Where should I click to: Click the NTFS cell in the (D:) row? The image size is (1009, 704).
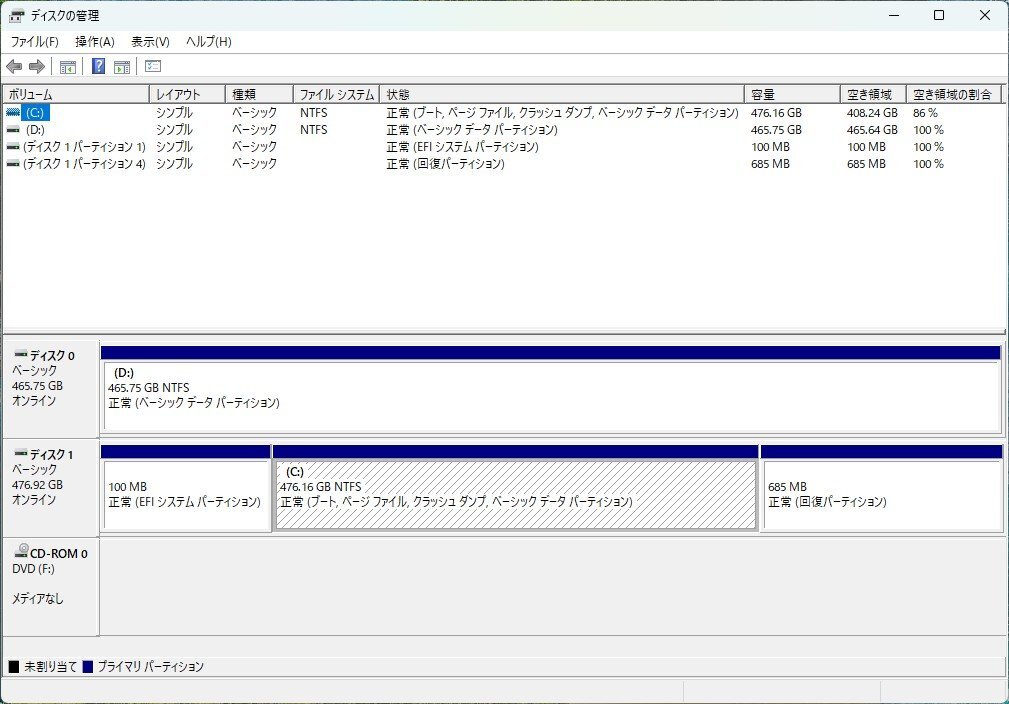[x=313, y=129]
